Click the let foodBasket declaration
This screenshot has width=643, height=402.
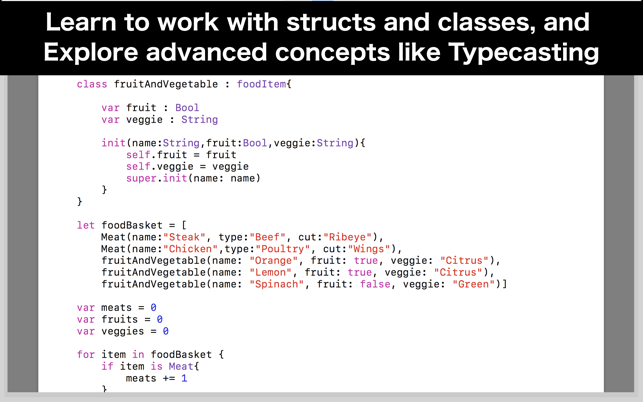[x=132, y=225]
